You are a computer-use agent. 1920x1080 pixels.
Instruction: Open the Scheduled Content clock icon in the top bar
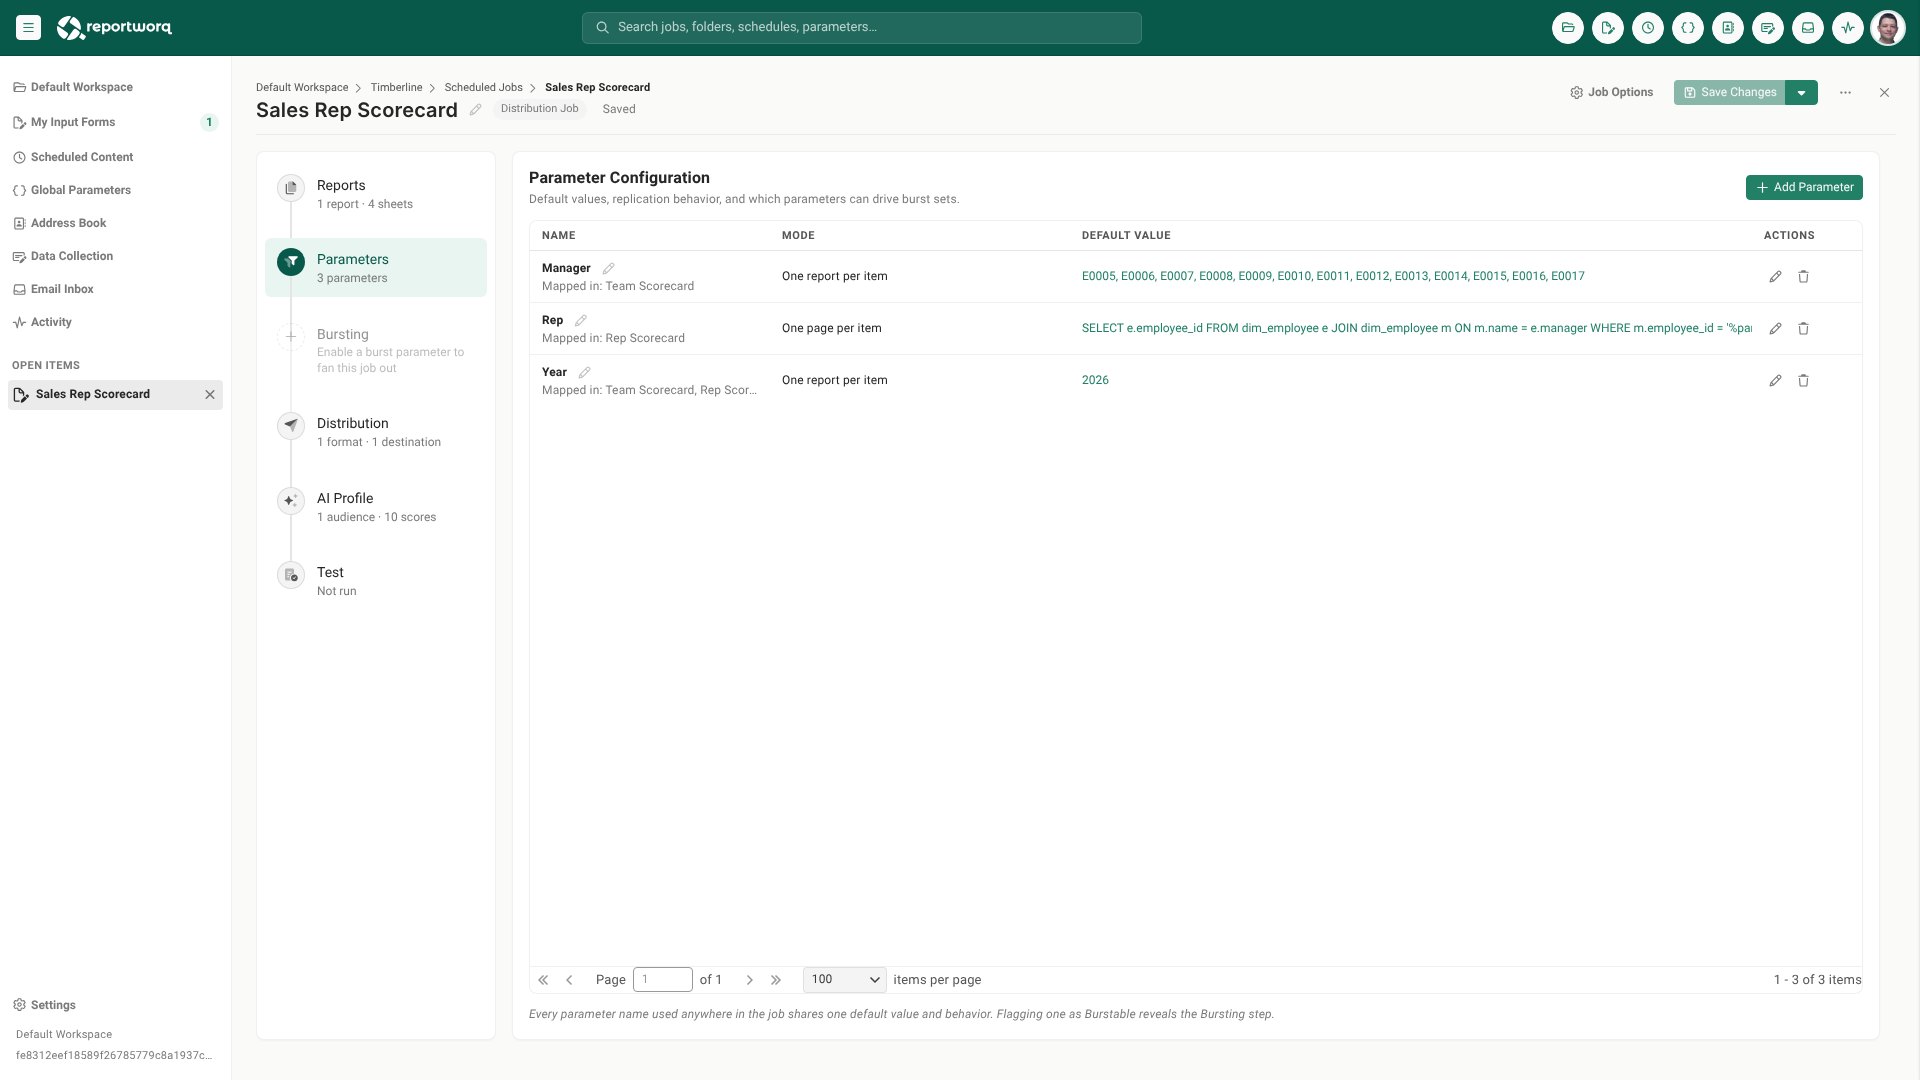tap(1648, 28)
